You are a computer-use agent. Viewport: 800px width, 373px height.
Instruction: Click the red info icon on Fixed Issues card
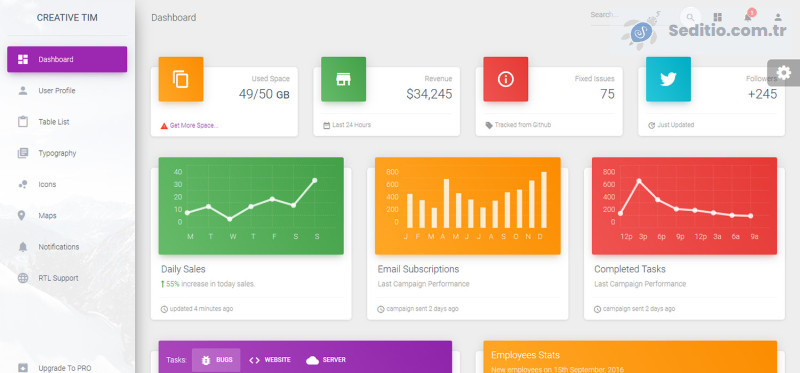tap(506, 79)
